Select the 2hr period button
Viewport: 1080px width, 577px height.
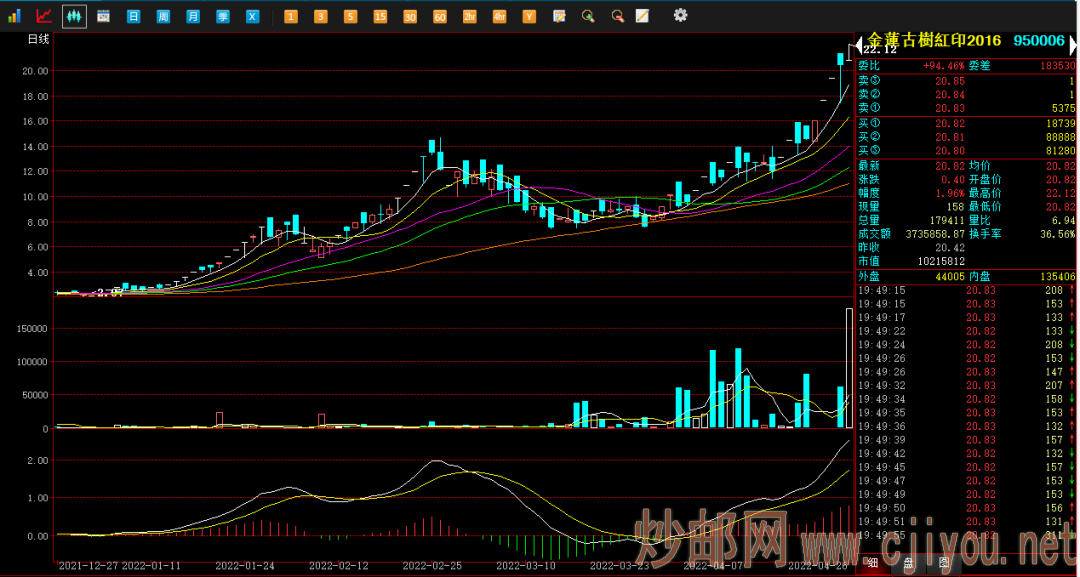(470, 16)
